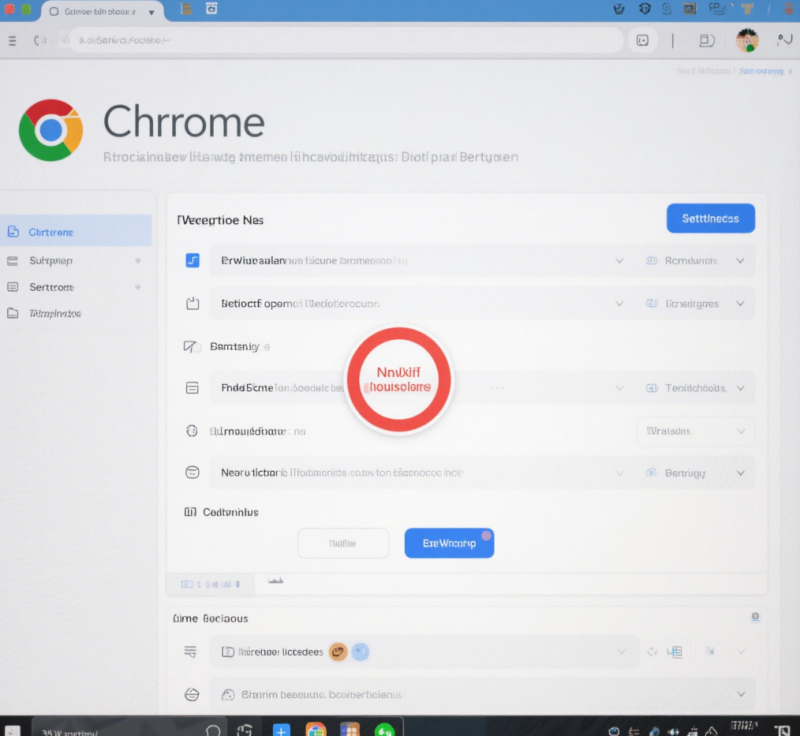Open the Romdunon dropdown
This screenshot has width=800, height=736.
click(695, 261)
